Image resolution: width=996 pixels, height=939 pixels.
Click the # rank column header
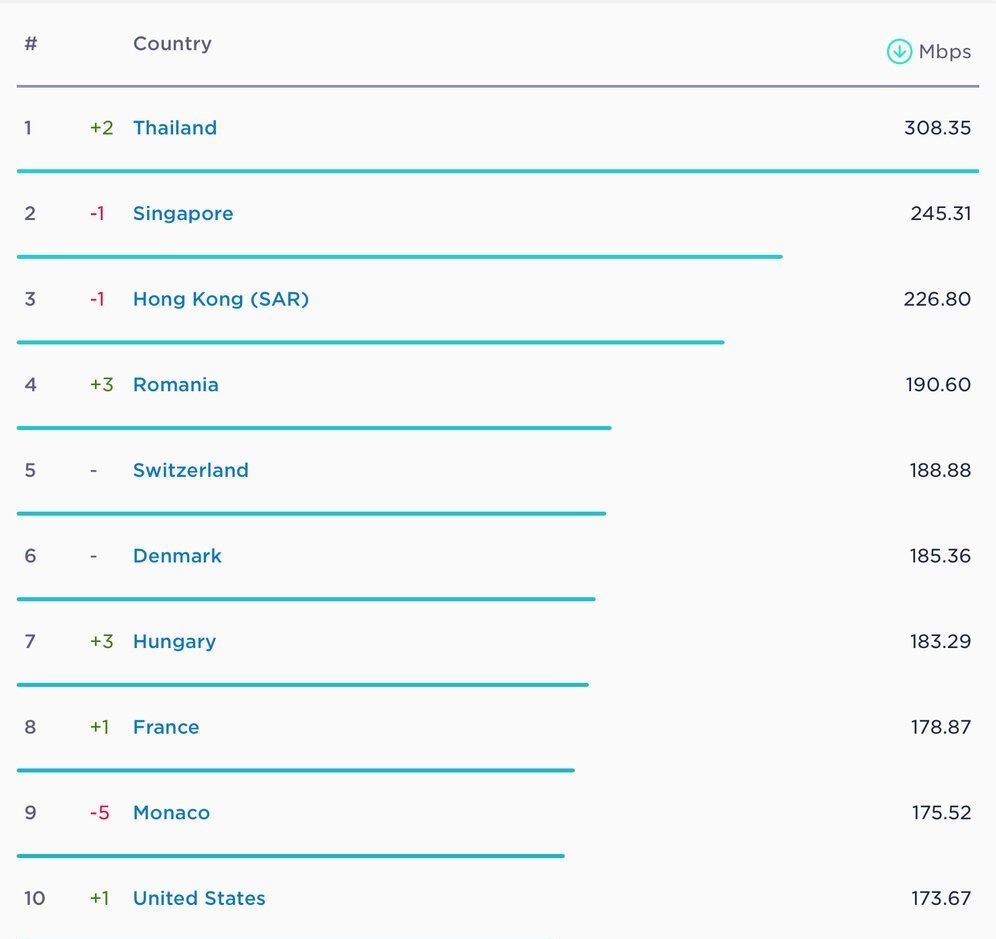tap(30, 44)
